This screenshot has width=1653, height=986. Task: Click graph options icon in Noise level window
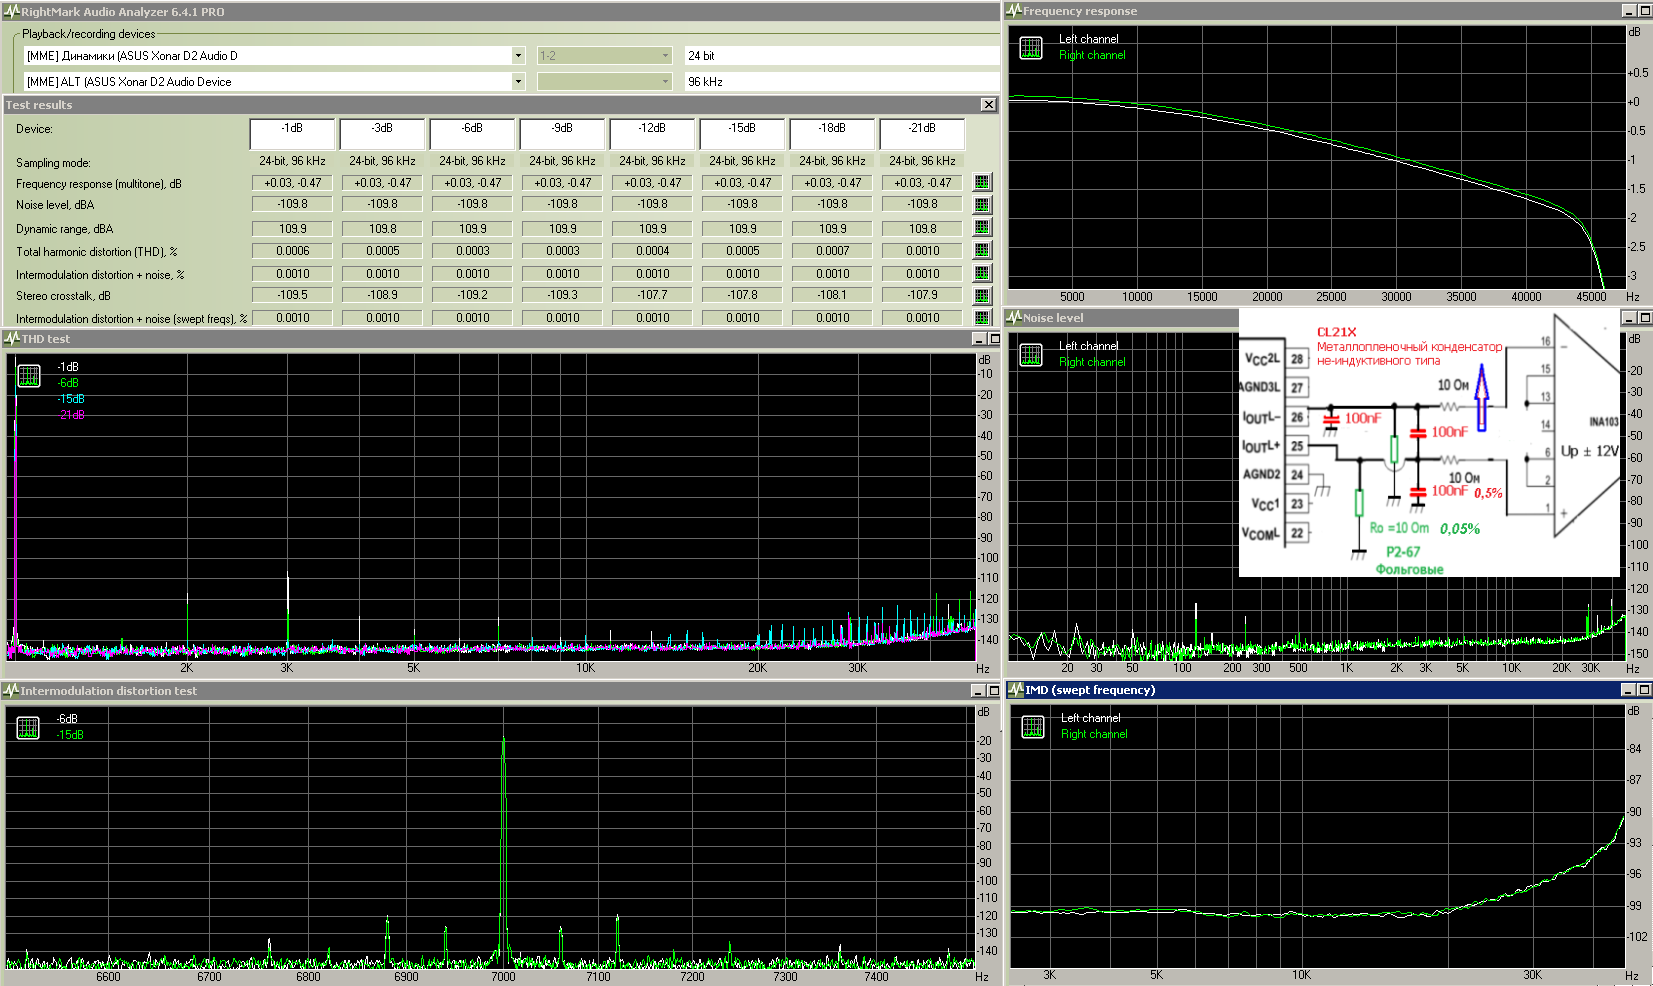click(1031, 355)
